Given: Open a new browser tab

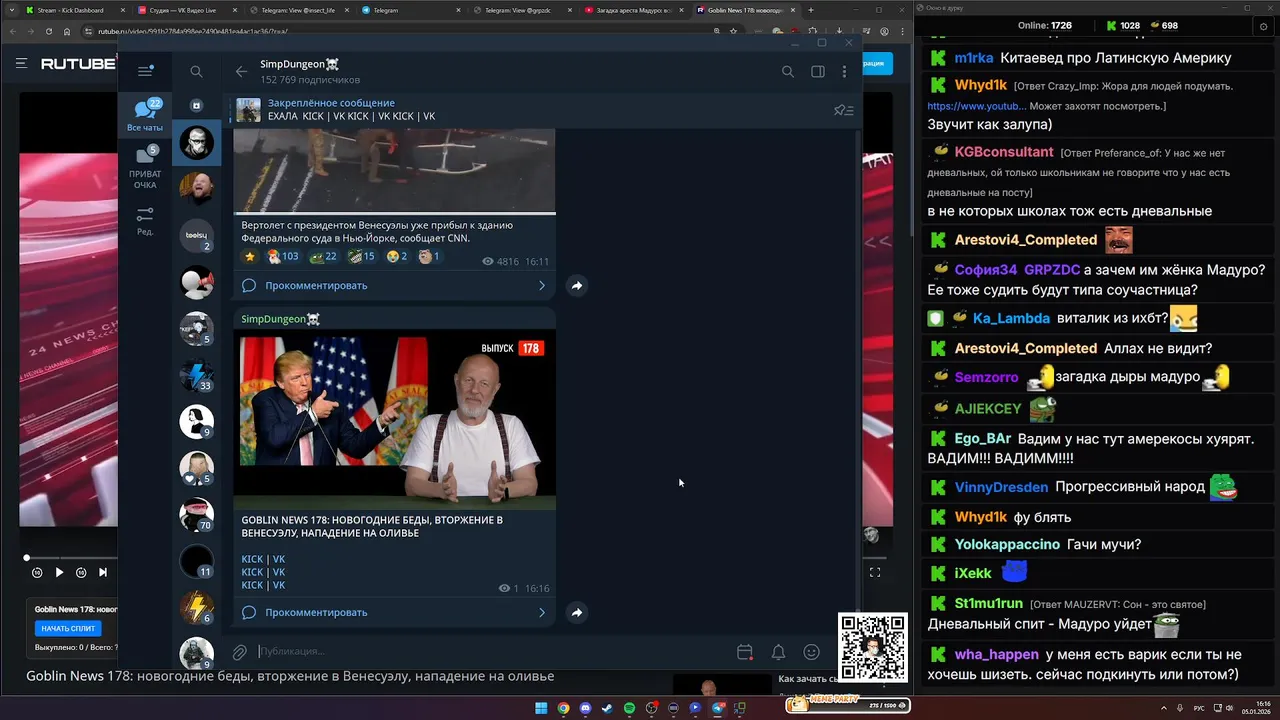Looking at the screenshot, I should pos(811,10).
